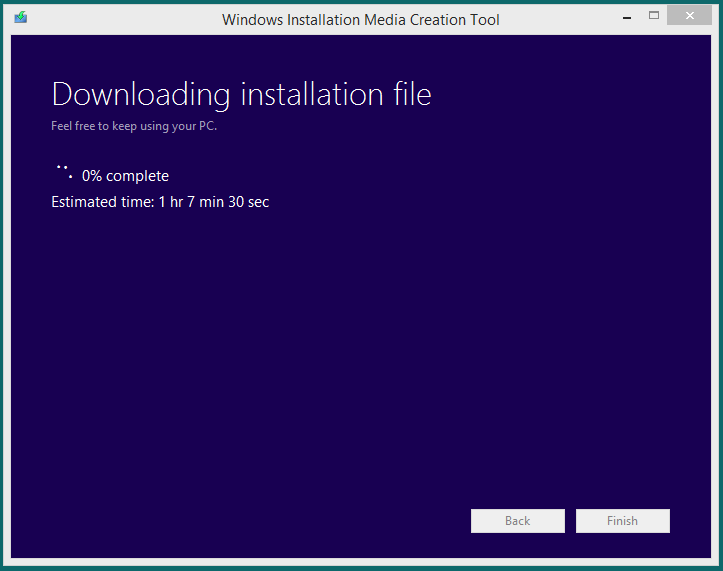
Task: Minimize the Media Creation Tool window
Action: (x=627, y=17)
